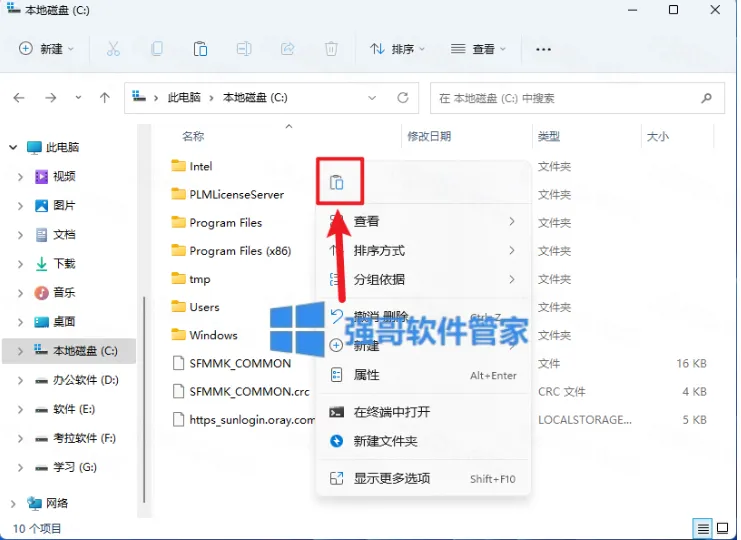Go back with the left arrow
The width and height of the screenshot is (741, 540).
[x=19, y=98]
